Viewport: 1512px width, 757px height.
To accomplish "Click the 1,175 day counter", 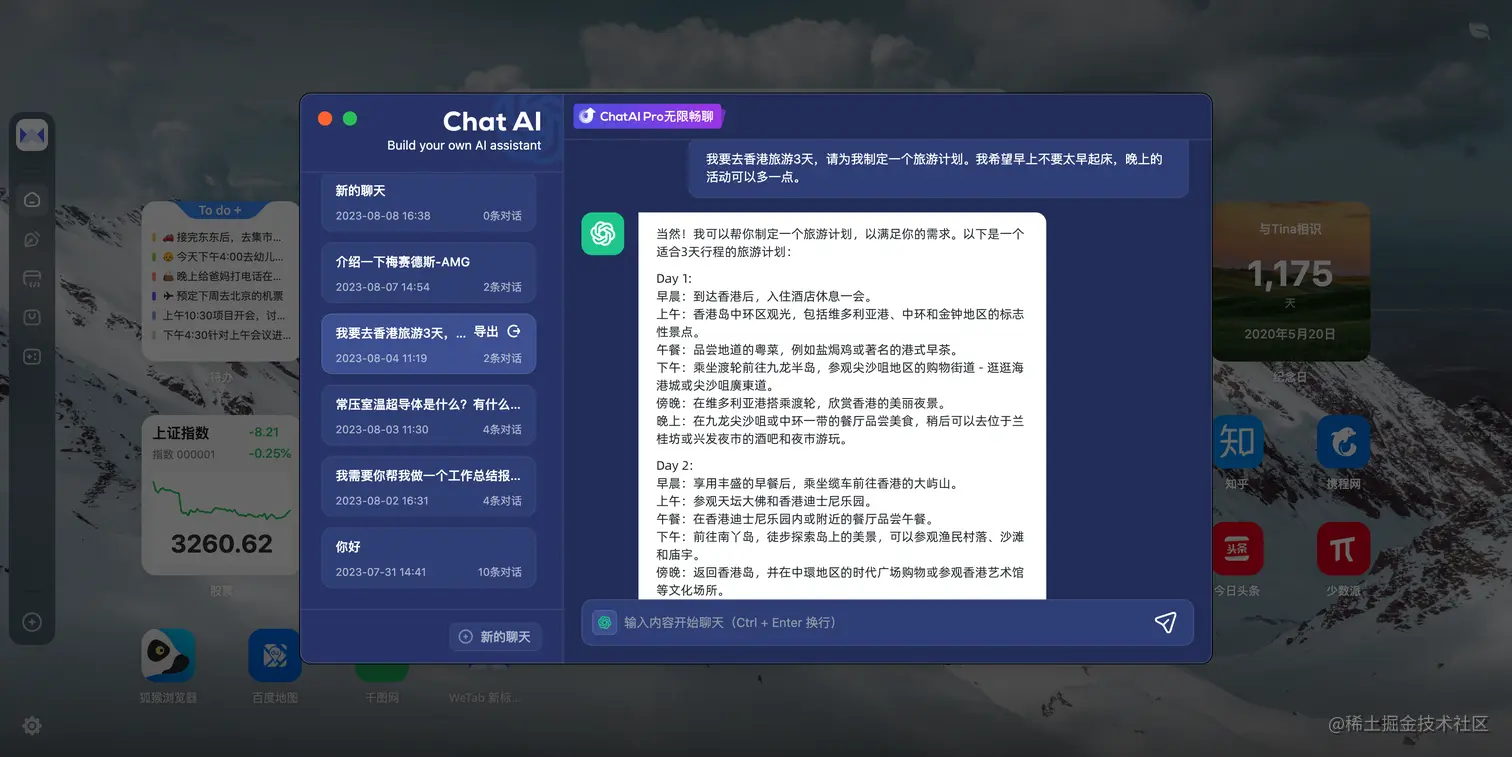I will coord(1290,273).
